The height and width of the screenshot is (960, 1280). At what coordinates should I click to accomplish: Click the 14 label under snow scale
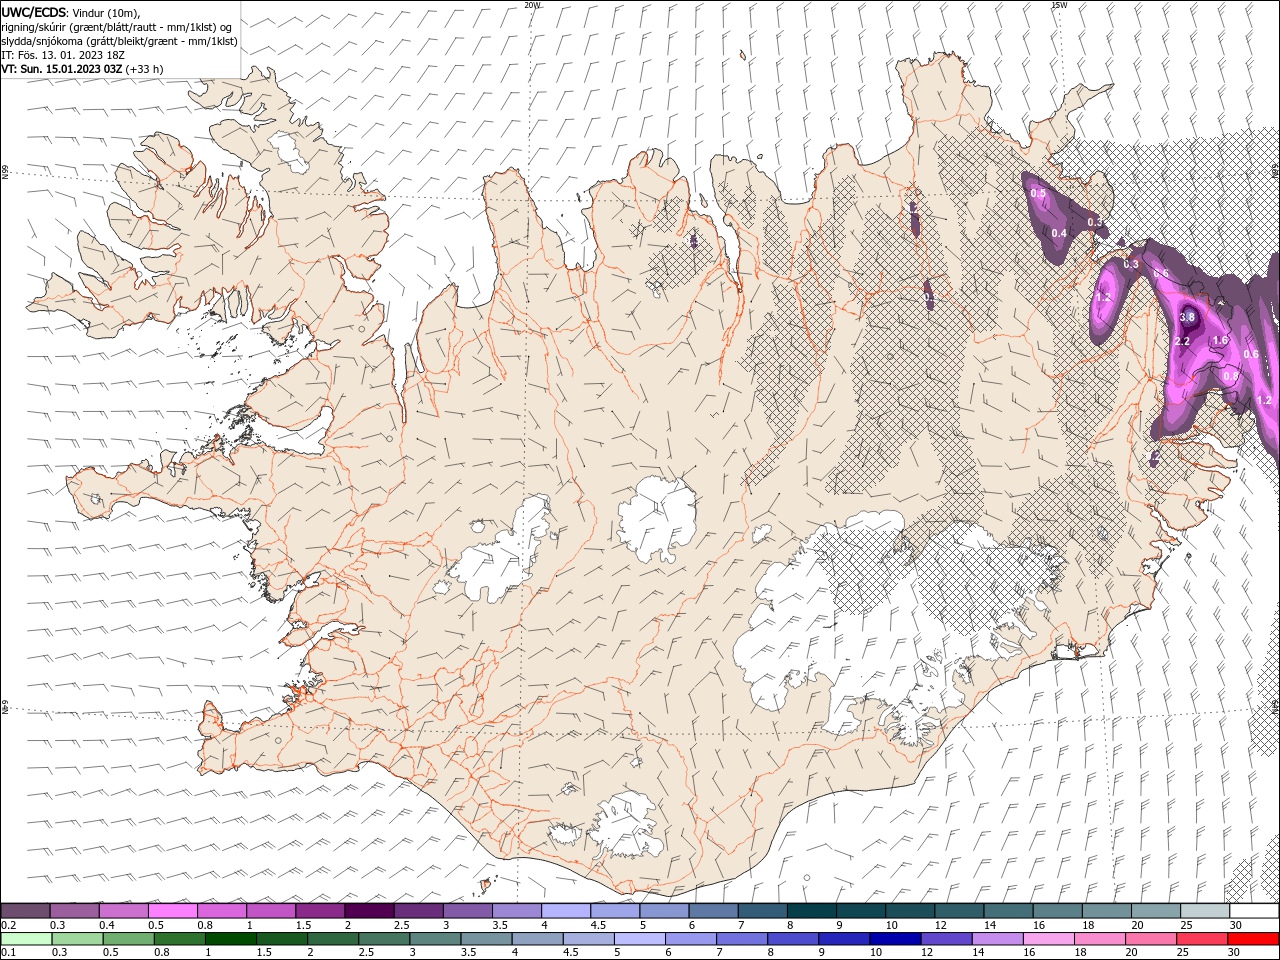(x=990, y=925)
